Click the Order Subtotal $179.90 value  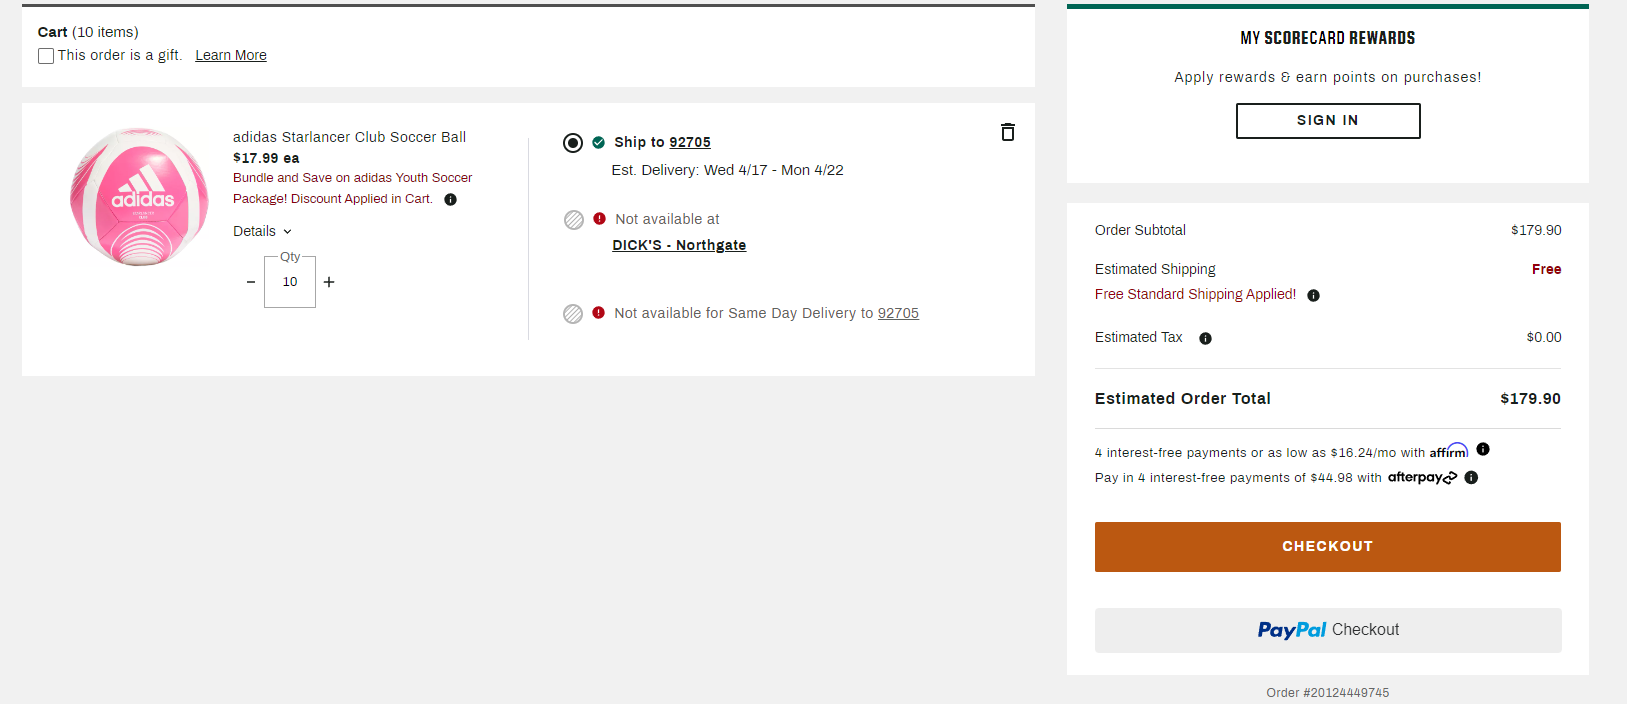[1536, 230]
